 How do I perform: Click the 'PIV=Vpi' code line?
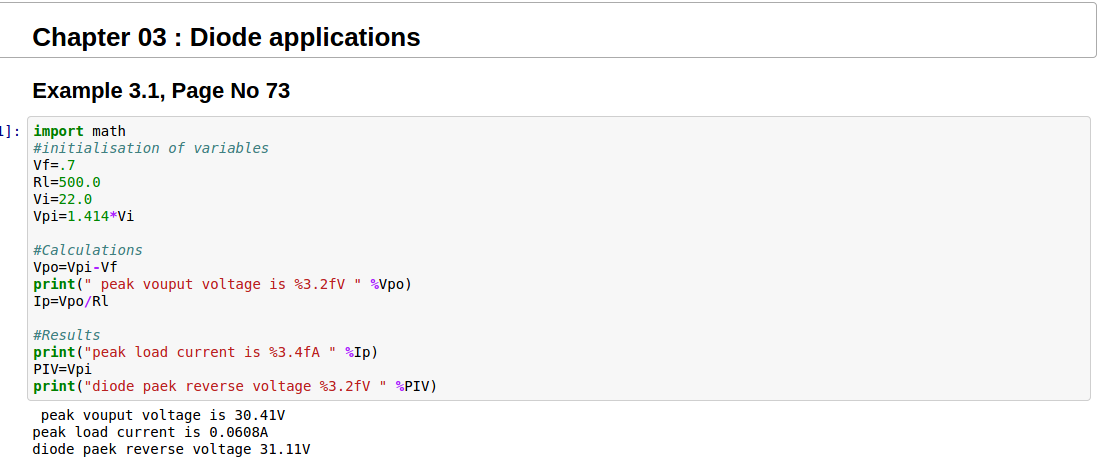[62, 369]
